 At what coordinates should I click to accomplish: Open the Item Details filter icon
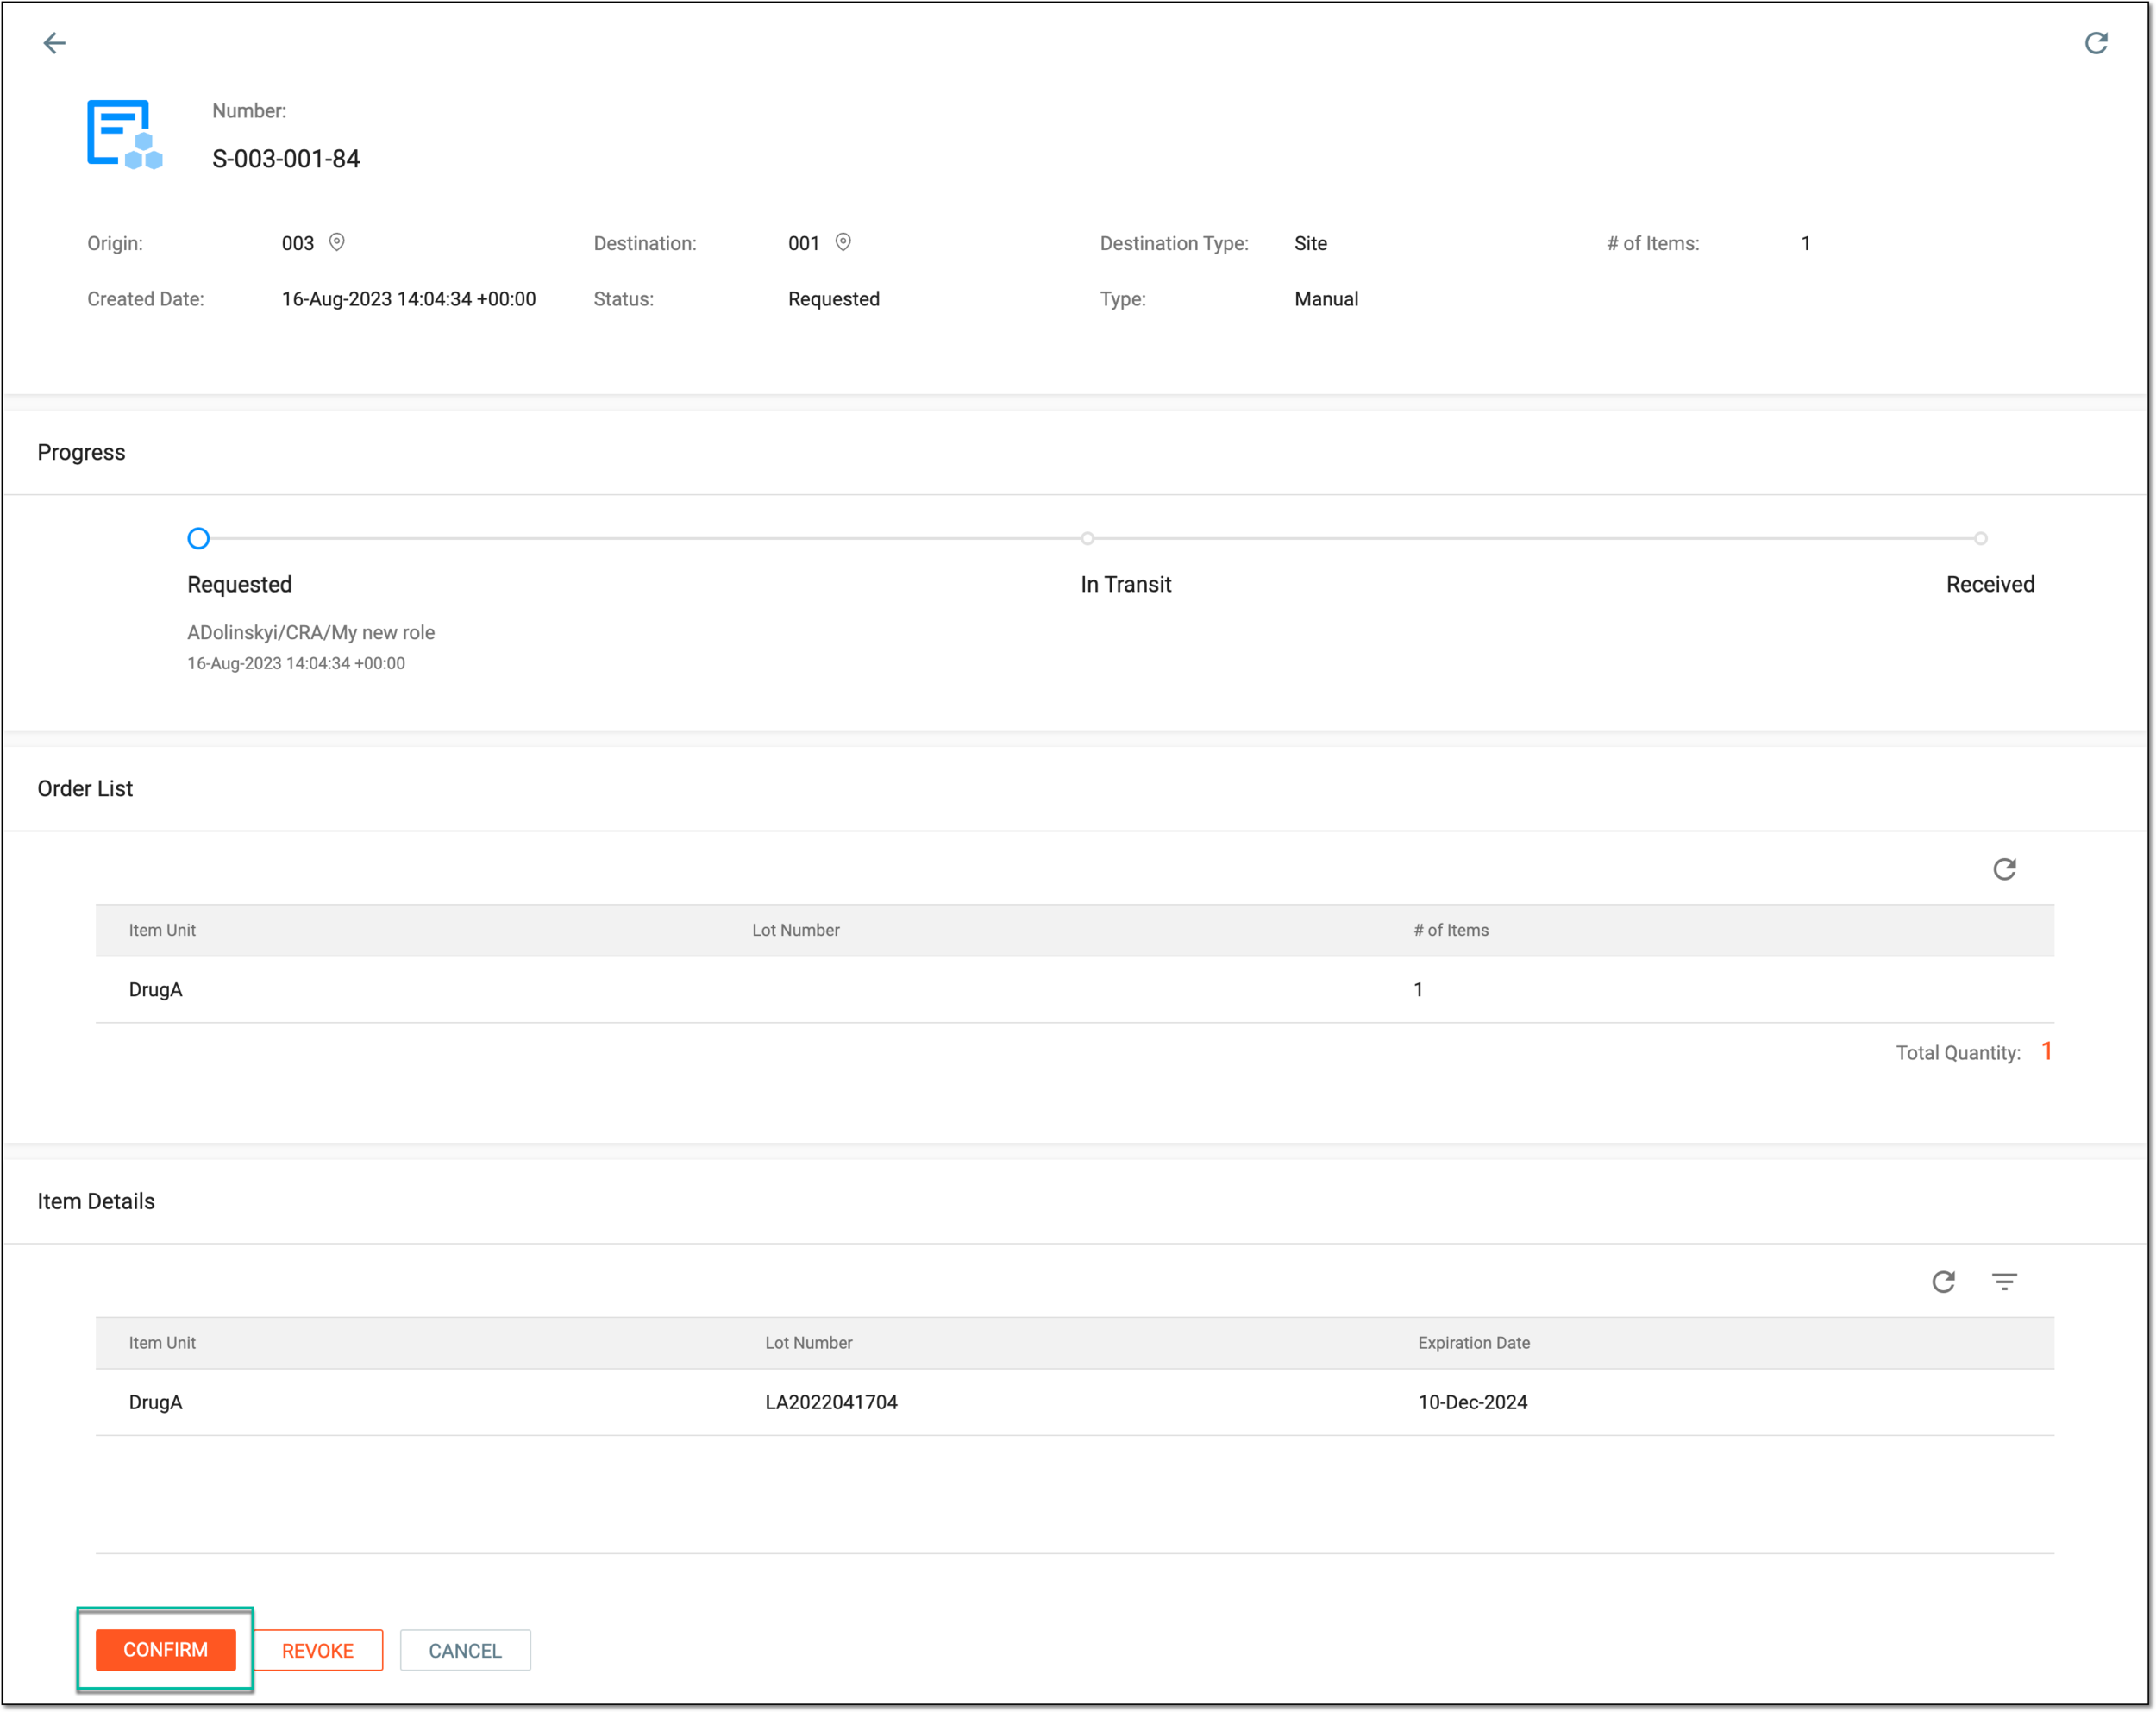click(x=2004, y=1282)
